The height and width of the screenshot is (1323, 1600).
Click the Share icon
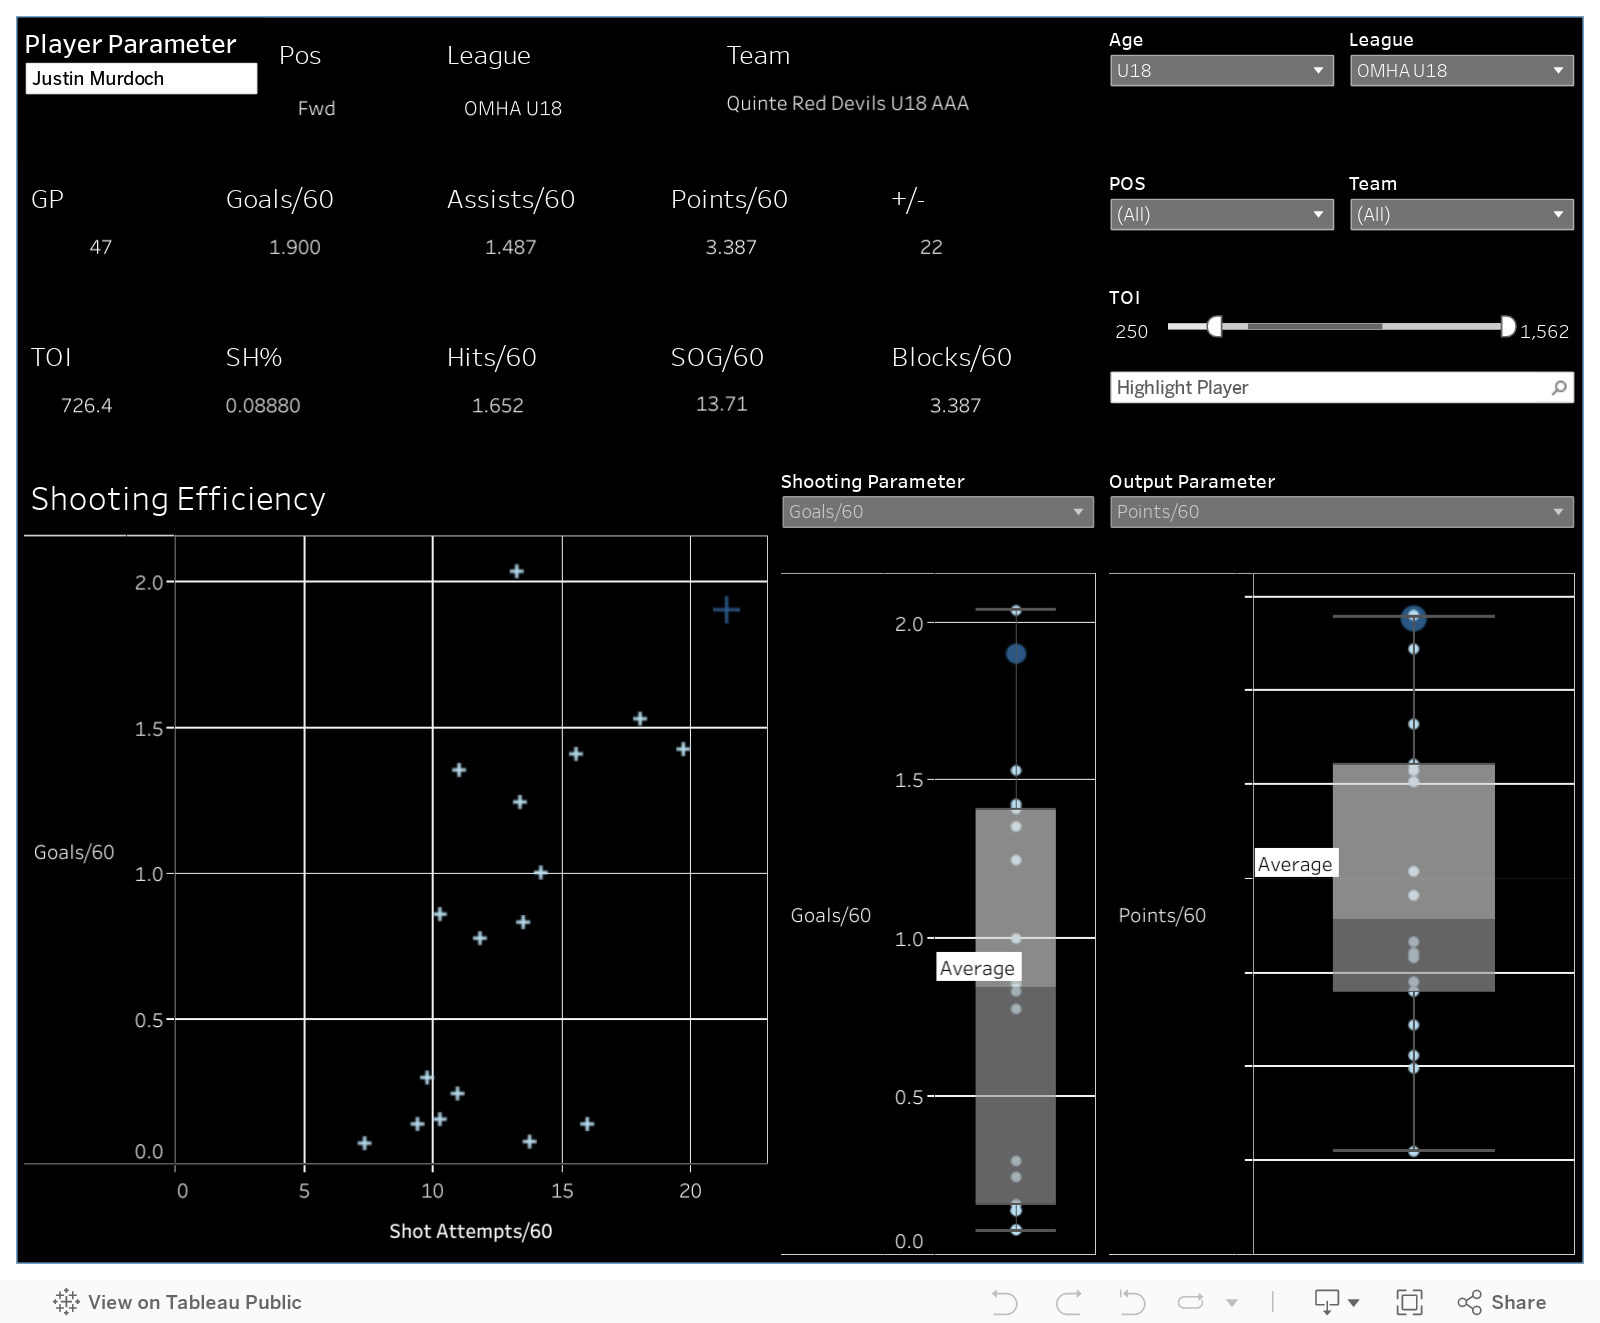click(x=1469, y=1302)
